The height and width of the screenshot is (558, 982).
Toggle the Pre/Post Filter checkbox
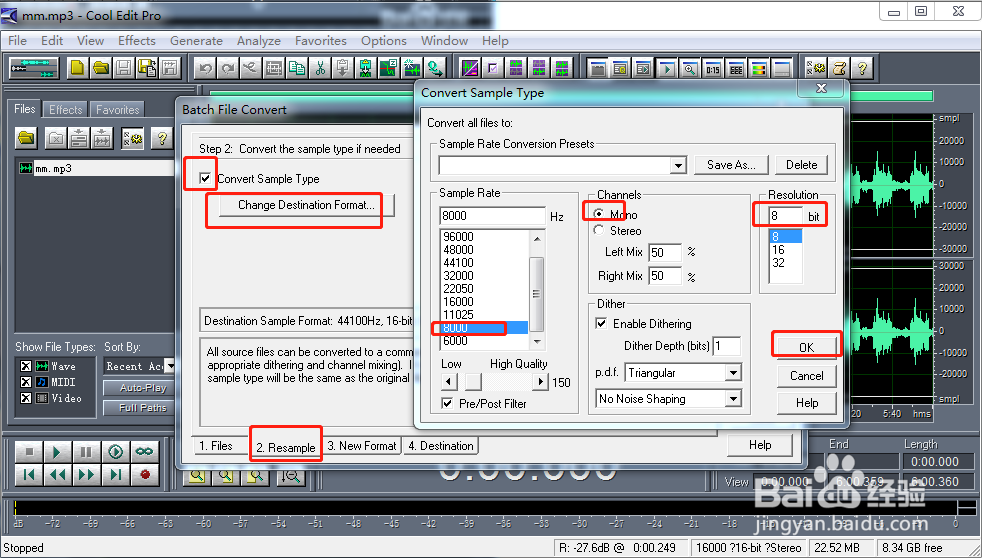point(447,403)
